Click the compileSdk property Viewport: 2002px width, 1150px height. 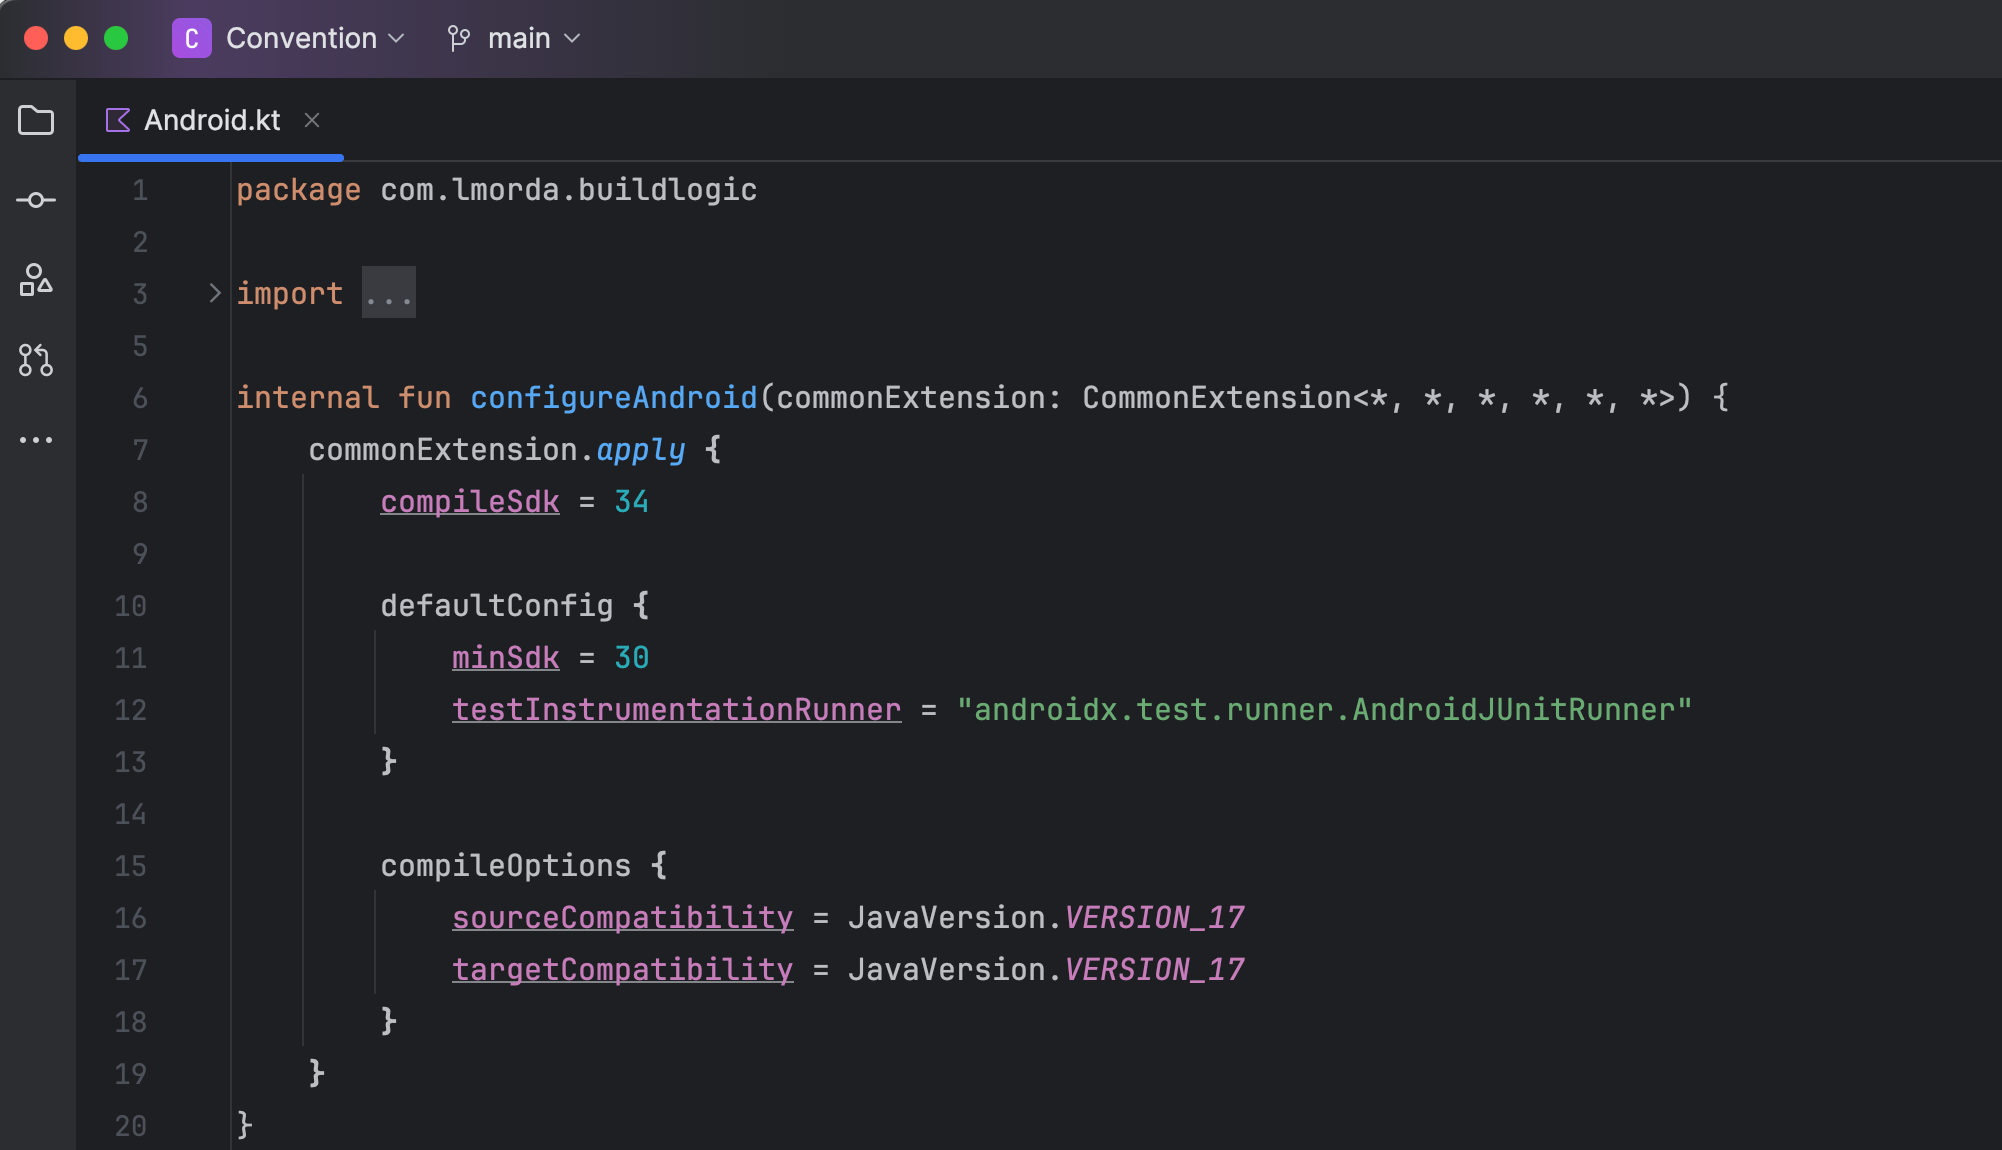click(x=470, y=502)
